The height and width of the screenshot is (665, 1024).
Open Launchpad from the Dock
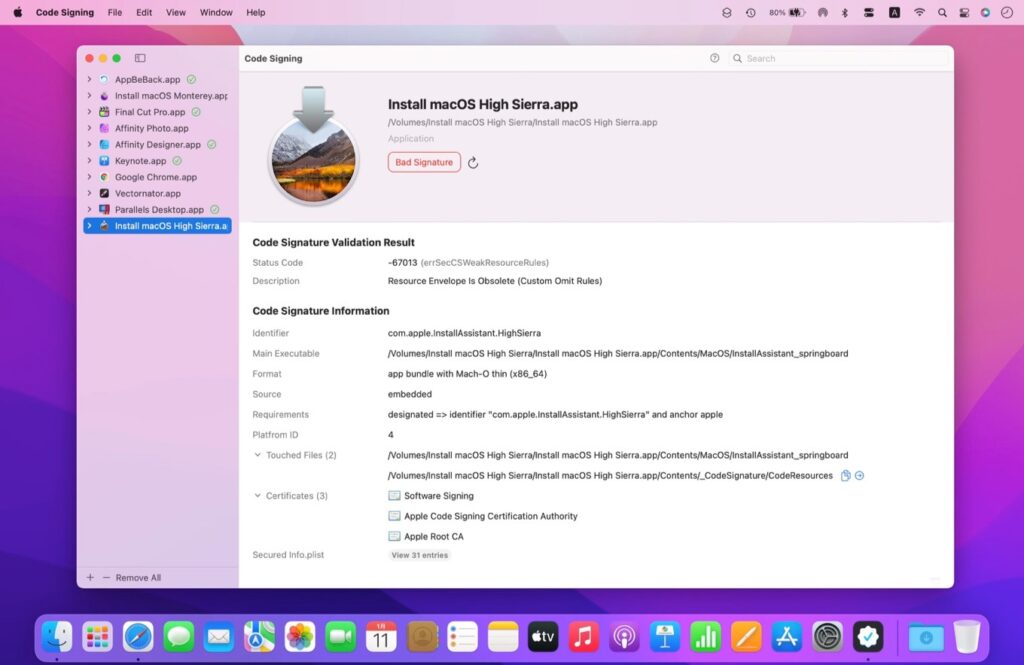(97, 636)
